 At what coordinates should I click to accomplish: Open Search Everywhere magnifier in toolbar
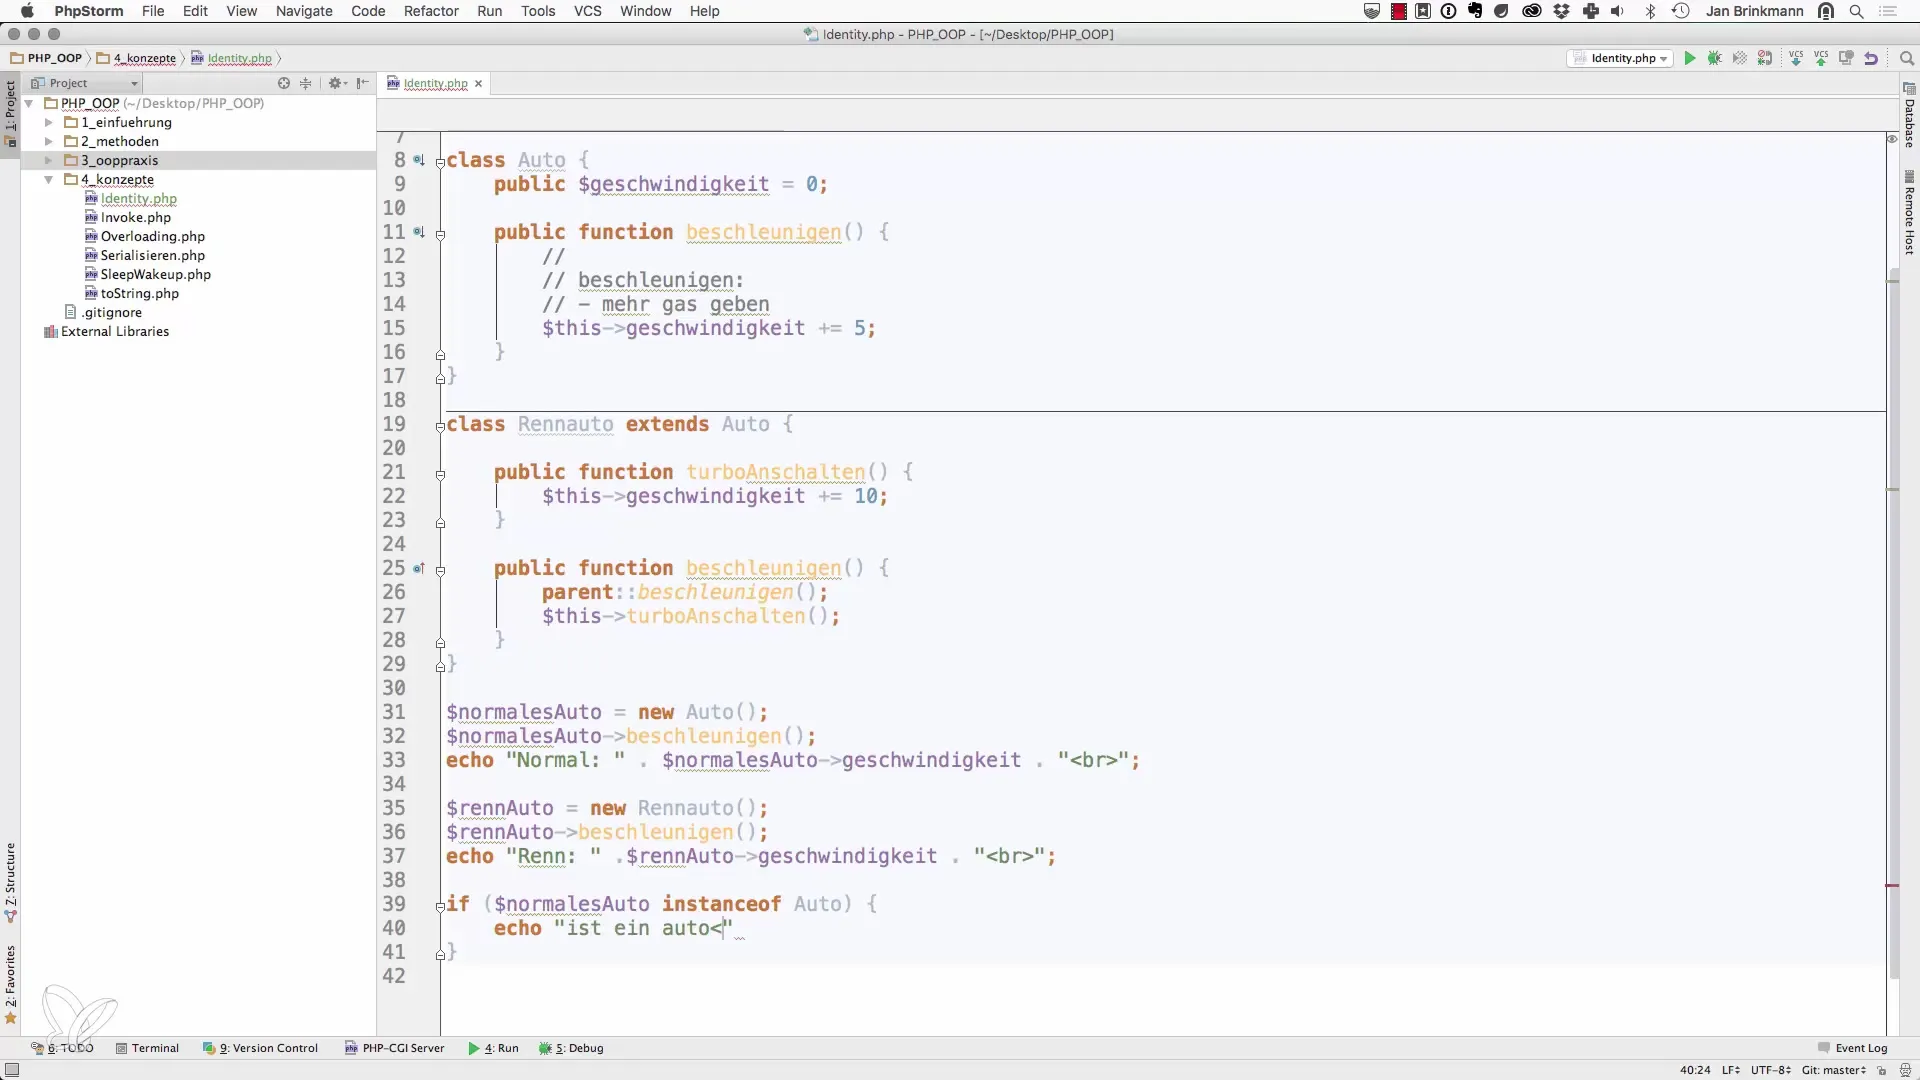coord(1906,58)
